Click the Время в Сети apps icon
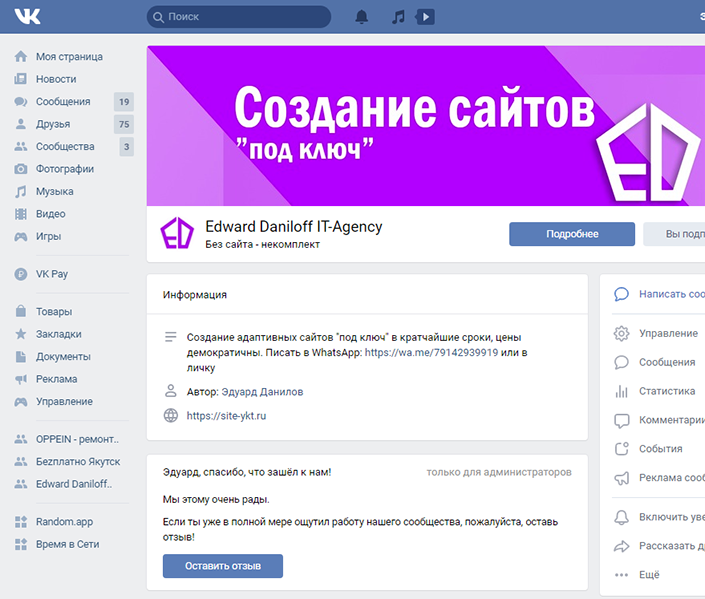705x599 pixels. coord(21,544)
